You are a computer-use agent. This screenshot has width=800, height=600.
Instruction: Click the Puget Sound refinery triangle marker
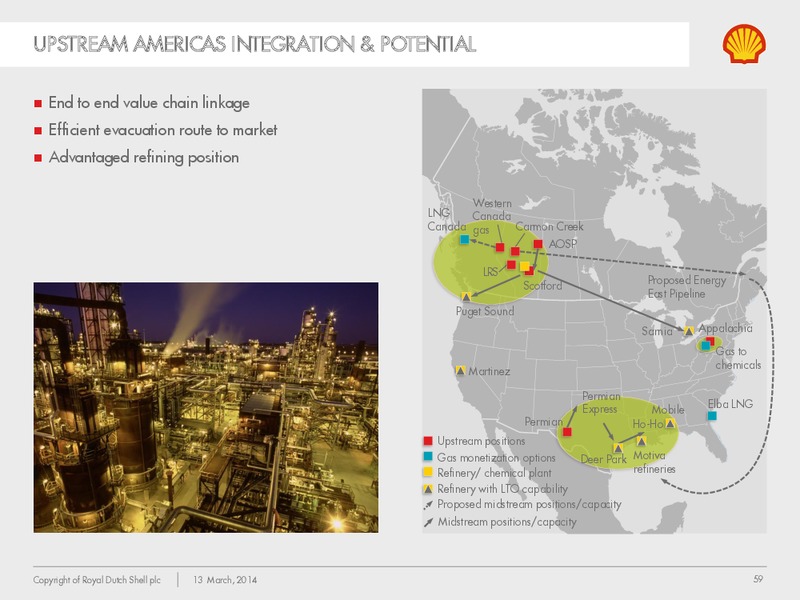[466, 296]
